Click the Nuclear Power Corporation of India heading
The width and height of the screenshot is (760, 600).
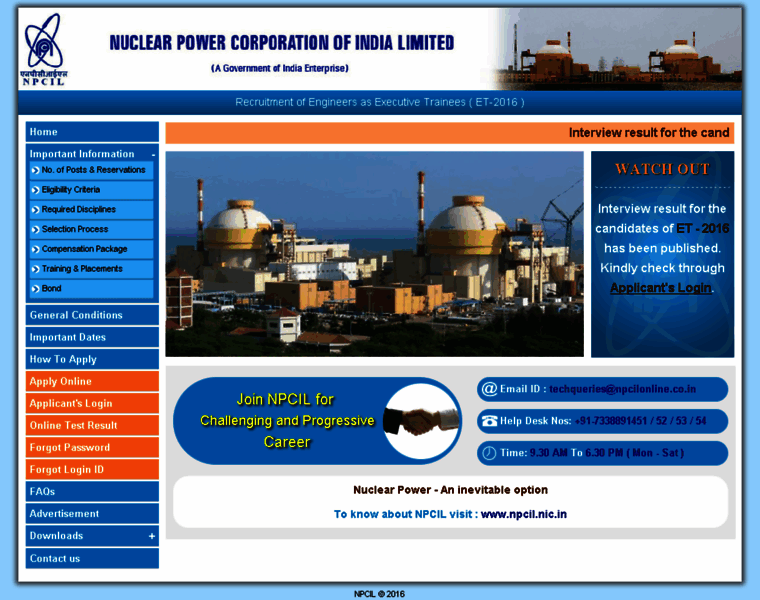pos(282,43)
